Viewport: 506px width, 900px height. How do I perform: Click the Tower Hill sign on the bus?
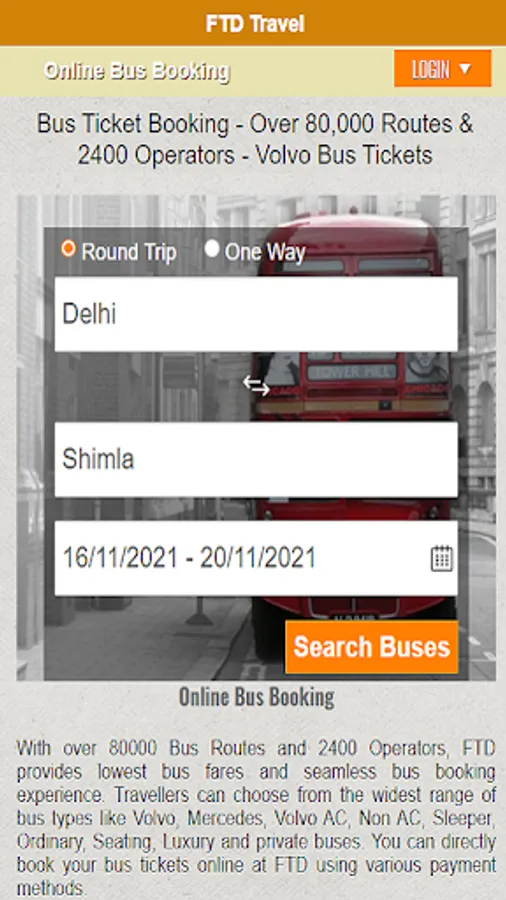point(352,372)
